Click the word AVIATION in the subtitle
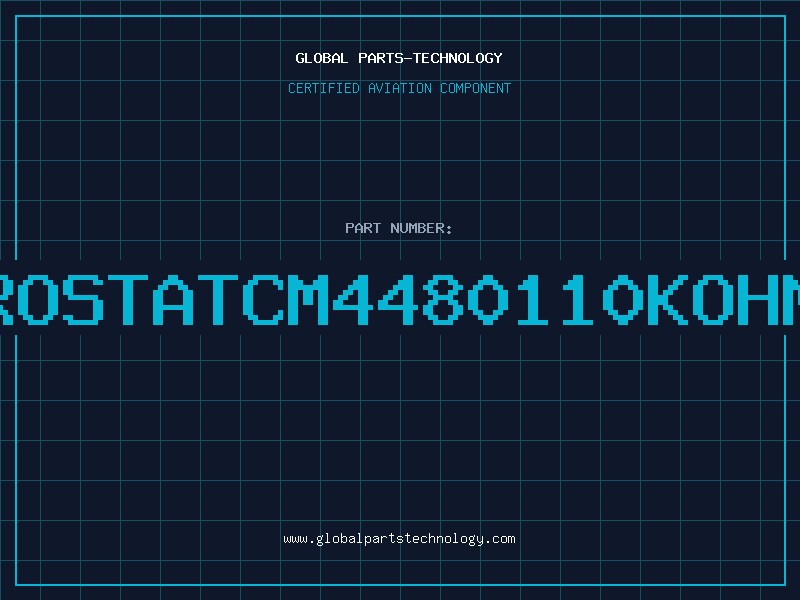The height and width of the screenshot is (600, 800). coord(400,88)
